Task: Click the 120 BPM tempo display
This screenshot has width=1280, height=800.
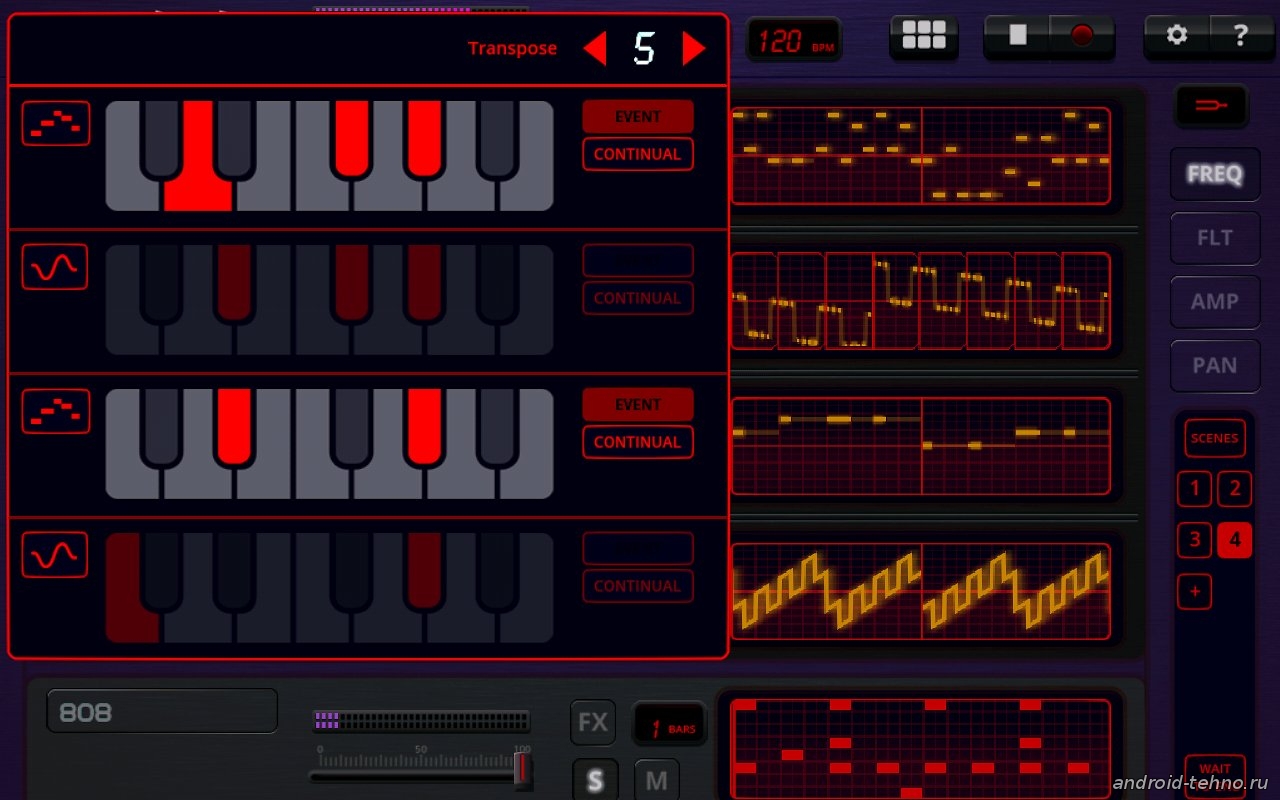Action: [x=795, y=41]
